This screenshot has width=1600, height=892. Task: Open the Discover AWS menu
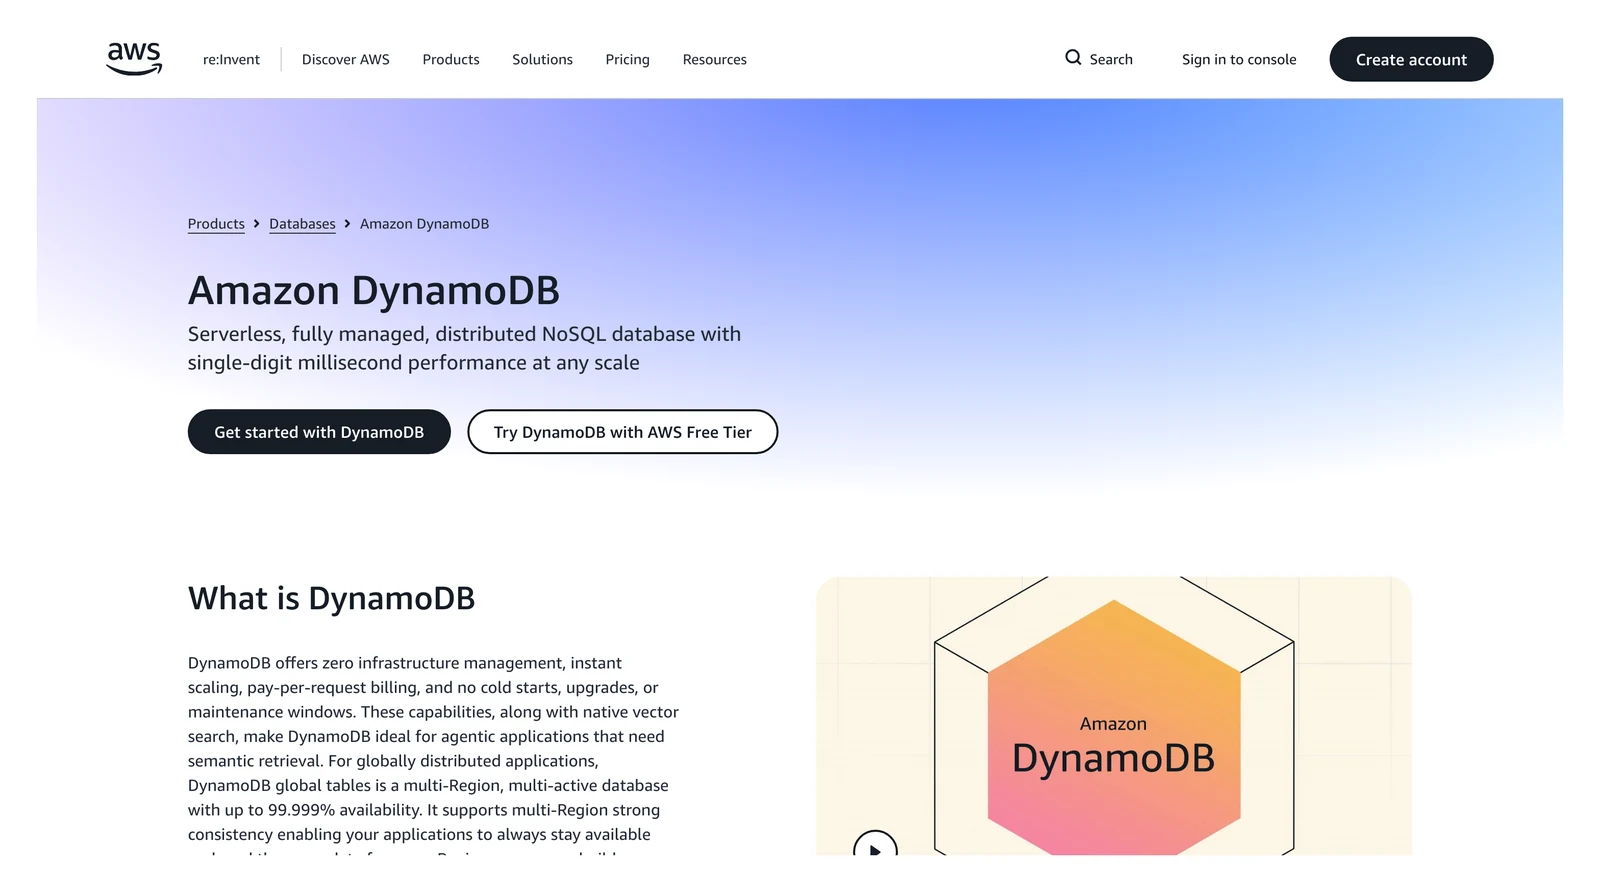(x=346, y=60)
